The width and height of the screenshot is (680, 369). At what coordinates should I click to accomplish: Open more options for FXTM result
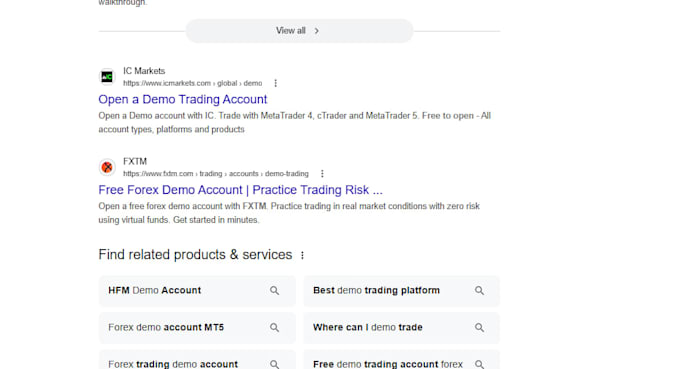[322, 173]
